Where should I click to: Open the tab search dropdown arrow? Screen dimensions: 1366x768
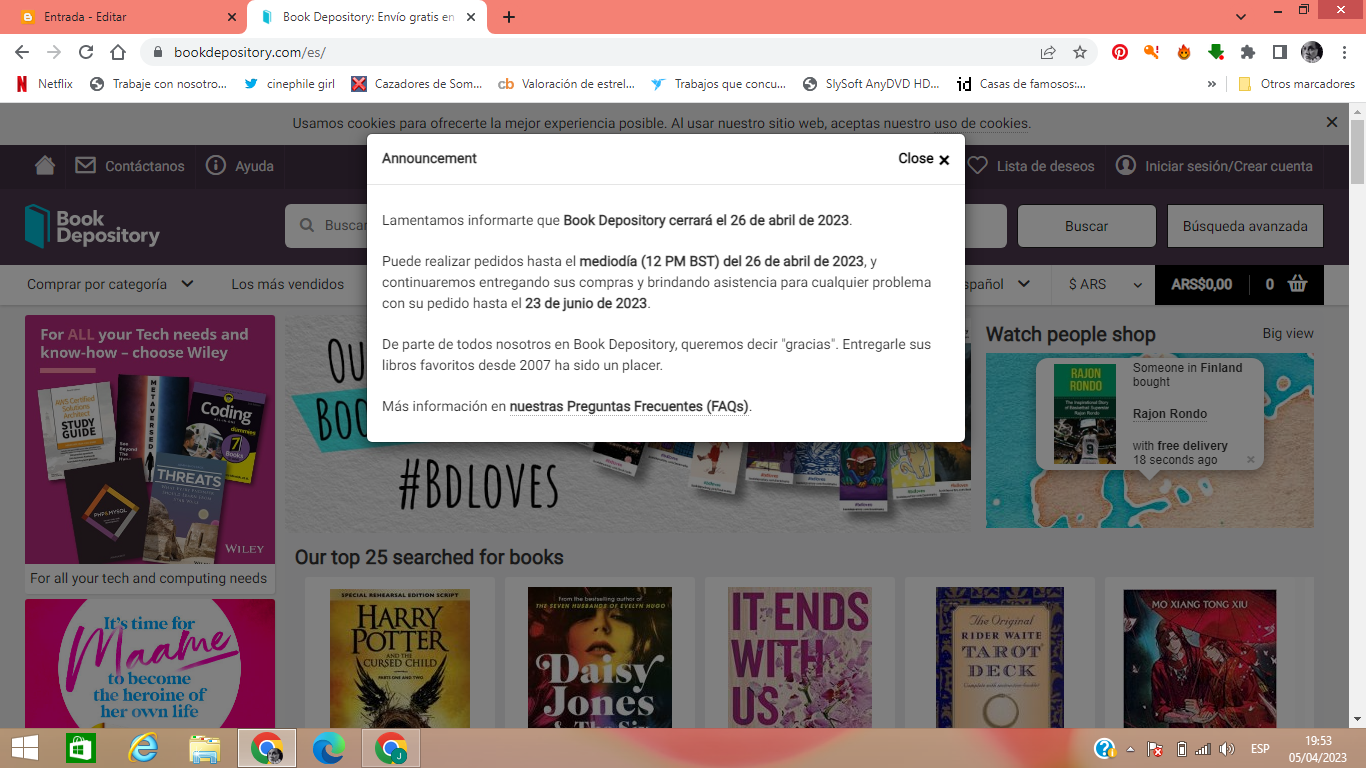[x=1241, y=17]
